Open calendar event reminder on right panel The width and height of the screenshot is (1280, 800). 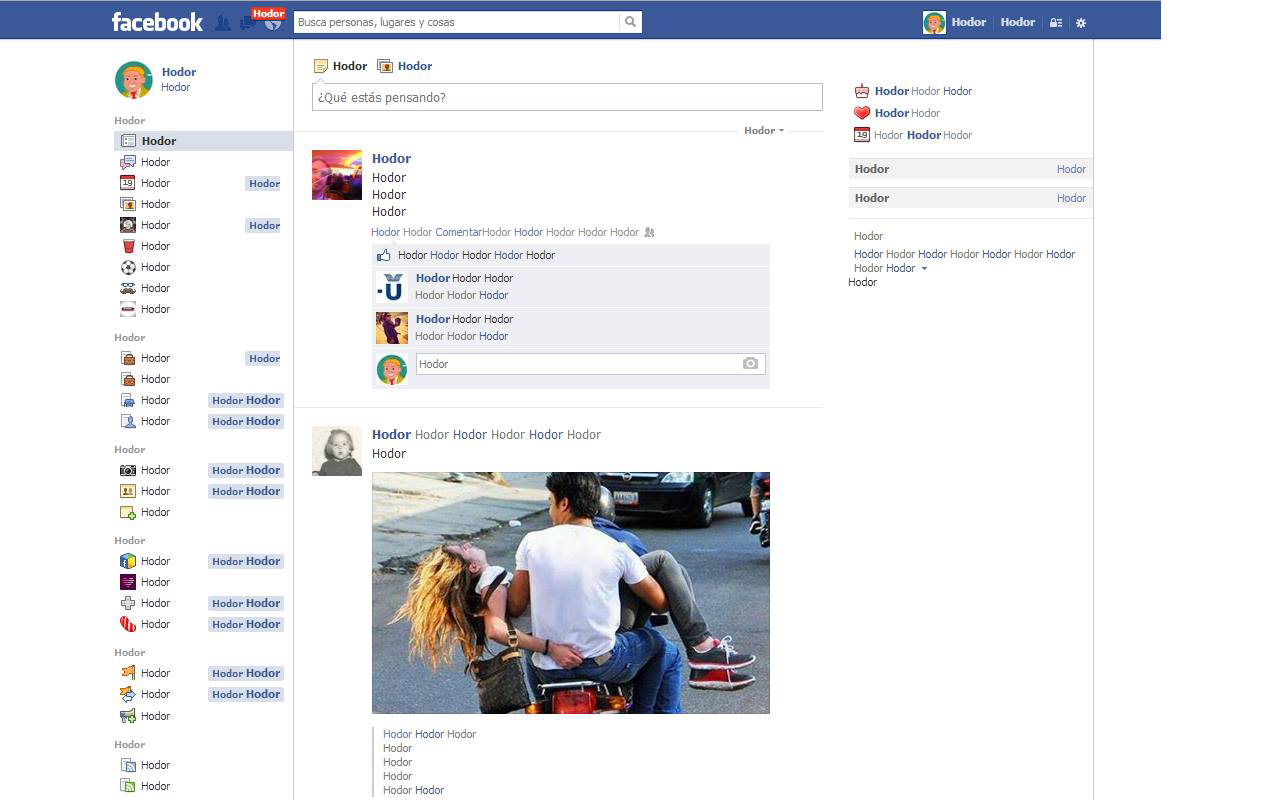[862, 135]
